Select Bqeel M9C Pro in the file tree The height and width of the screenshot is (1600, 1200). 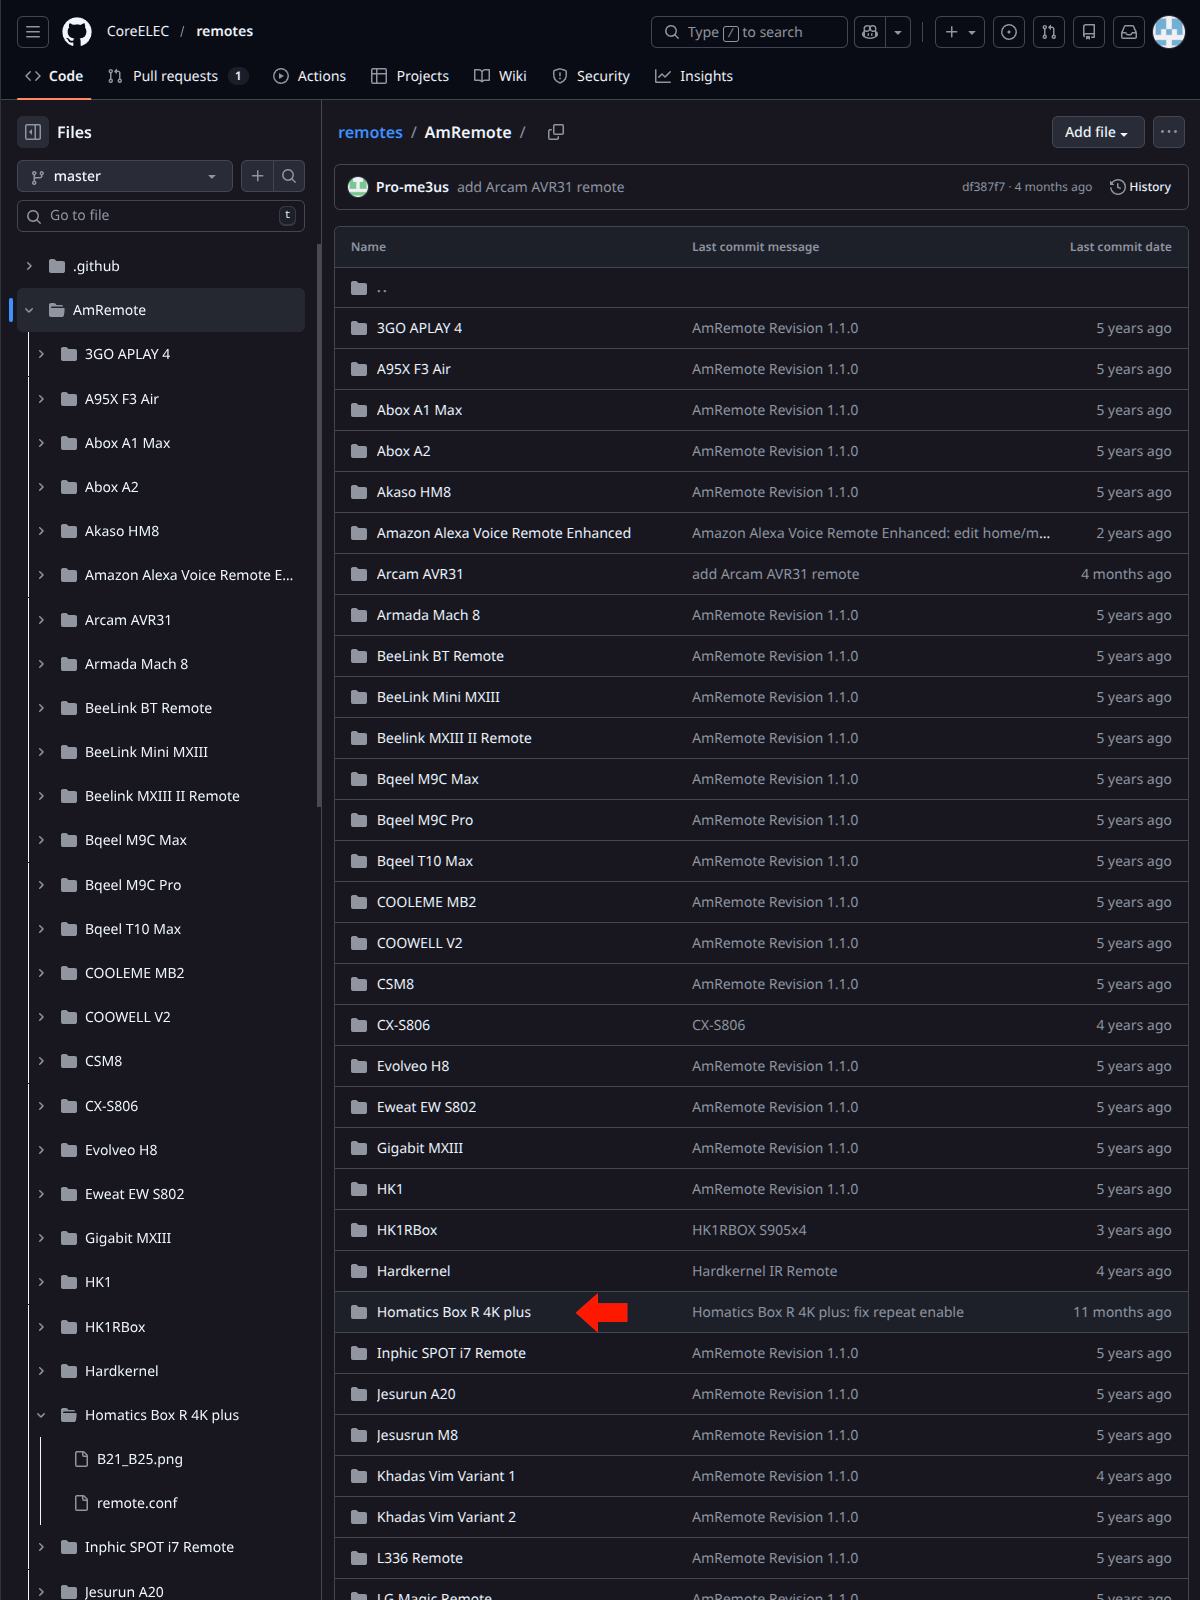(x=133, y=885)
